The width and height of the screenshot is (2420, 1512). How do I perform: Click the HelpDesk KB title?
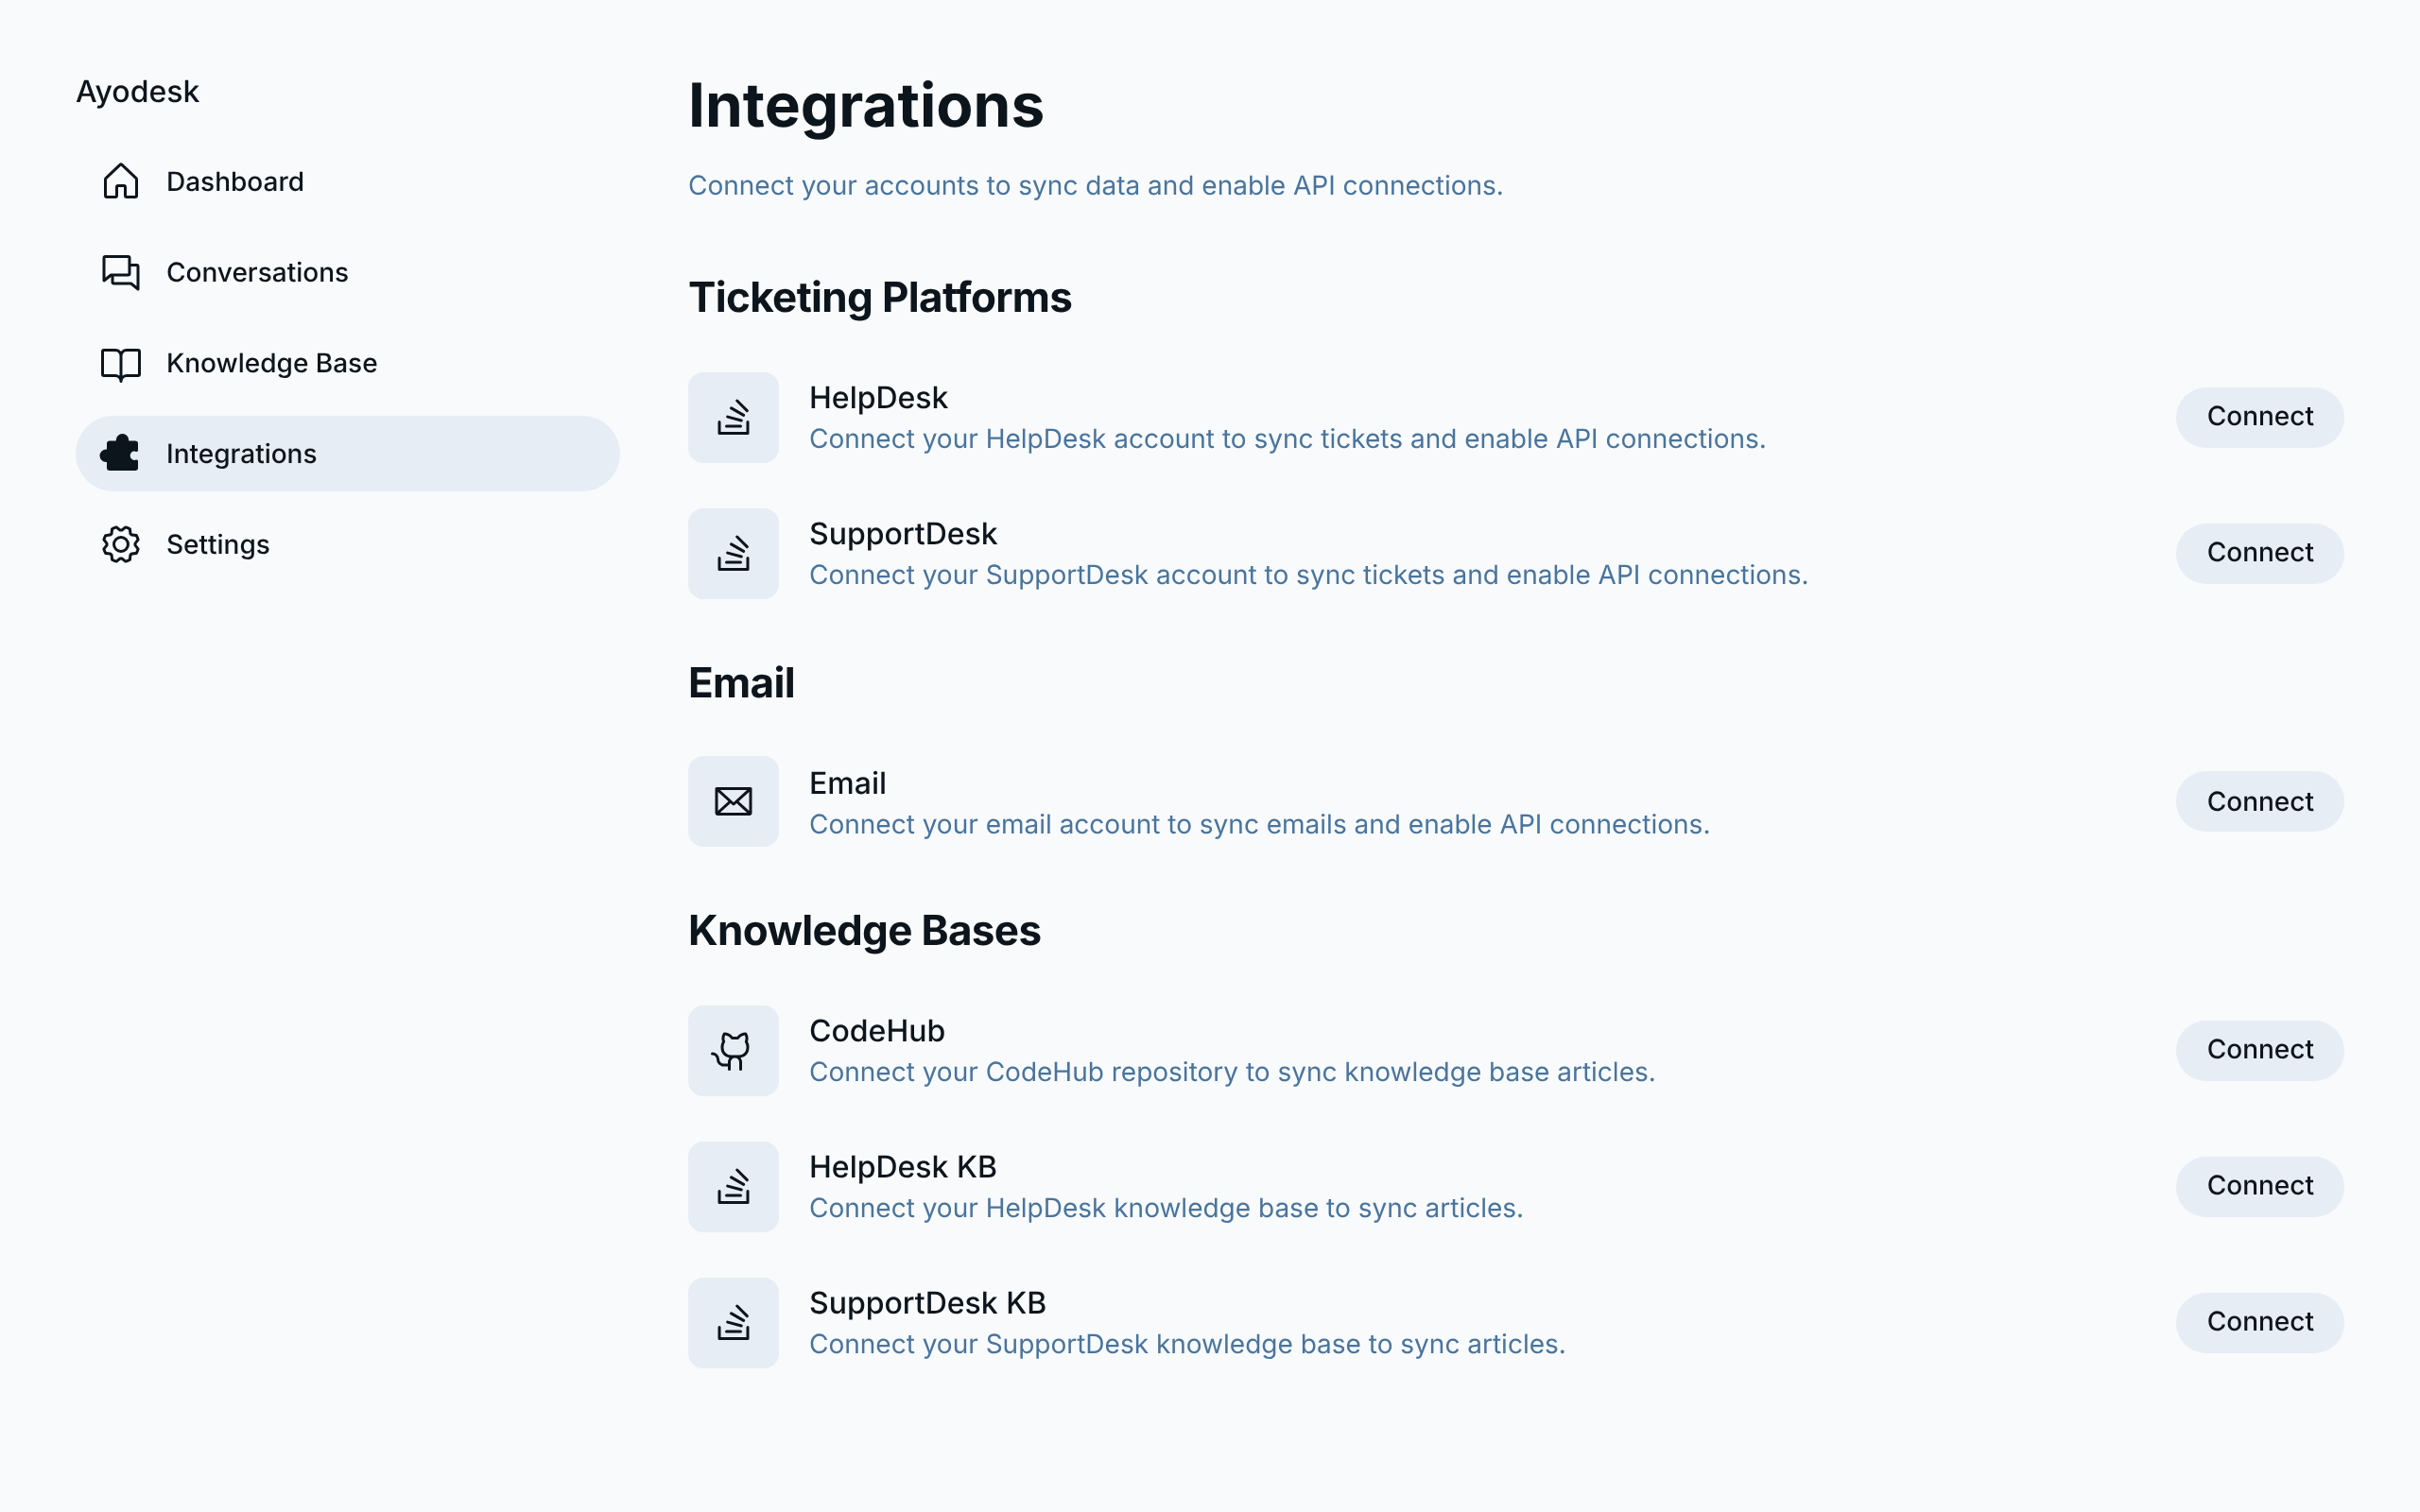pos(903,1167)
